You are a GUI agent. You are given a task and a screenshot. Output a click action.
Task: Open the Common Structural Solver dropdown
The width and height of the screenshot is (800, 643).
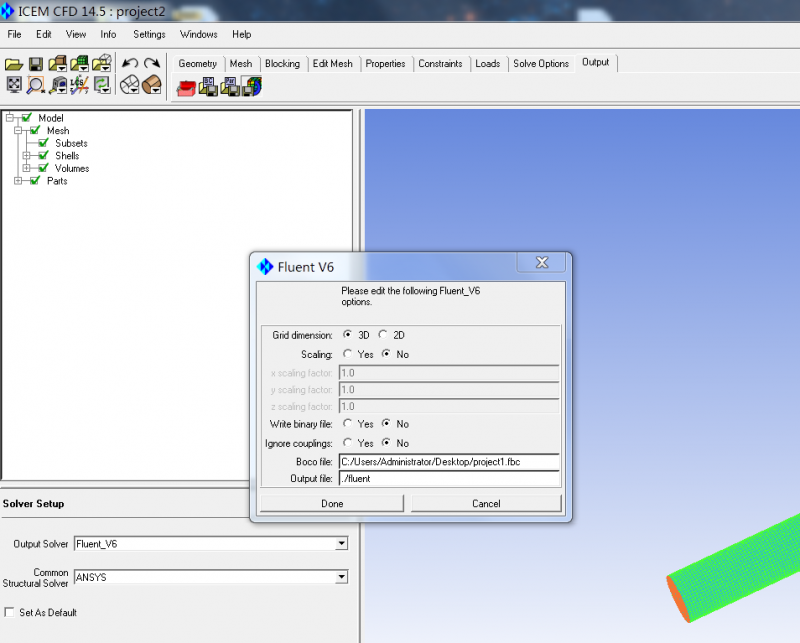pos(341,577)
